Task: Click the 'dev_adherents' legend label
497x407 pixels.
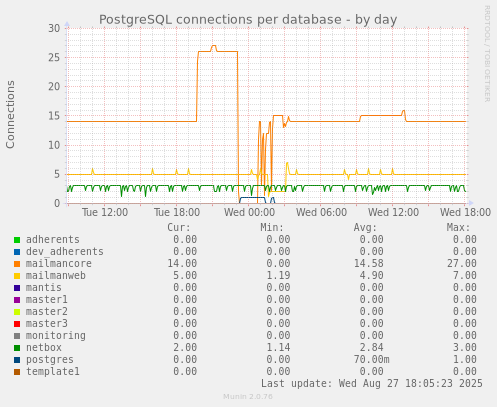Action: coord(65,251)
